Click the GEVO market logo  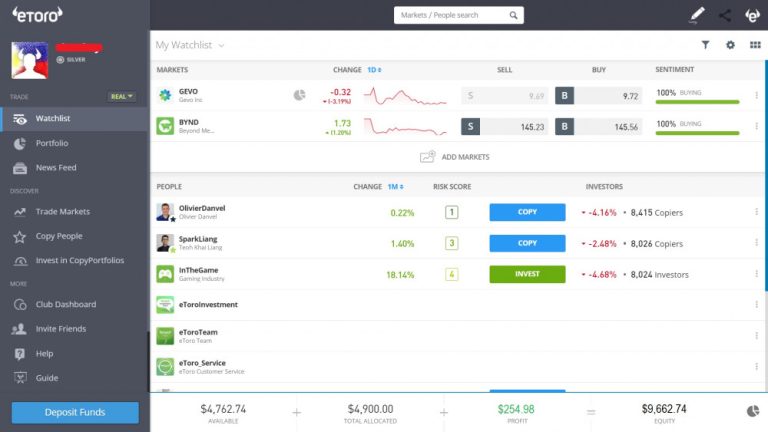(x=165, y=95)
